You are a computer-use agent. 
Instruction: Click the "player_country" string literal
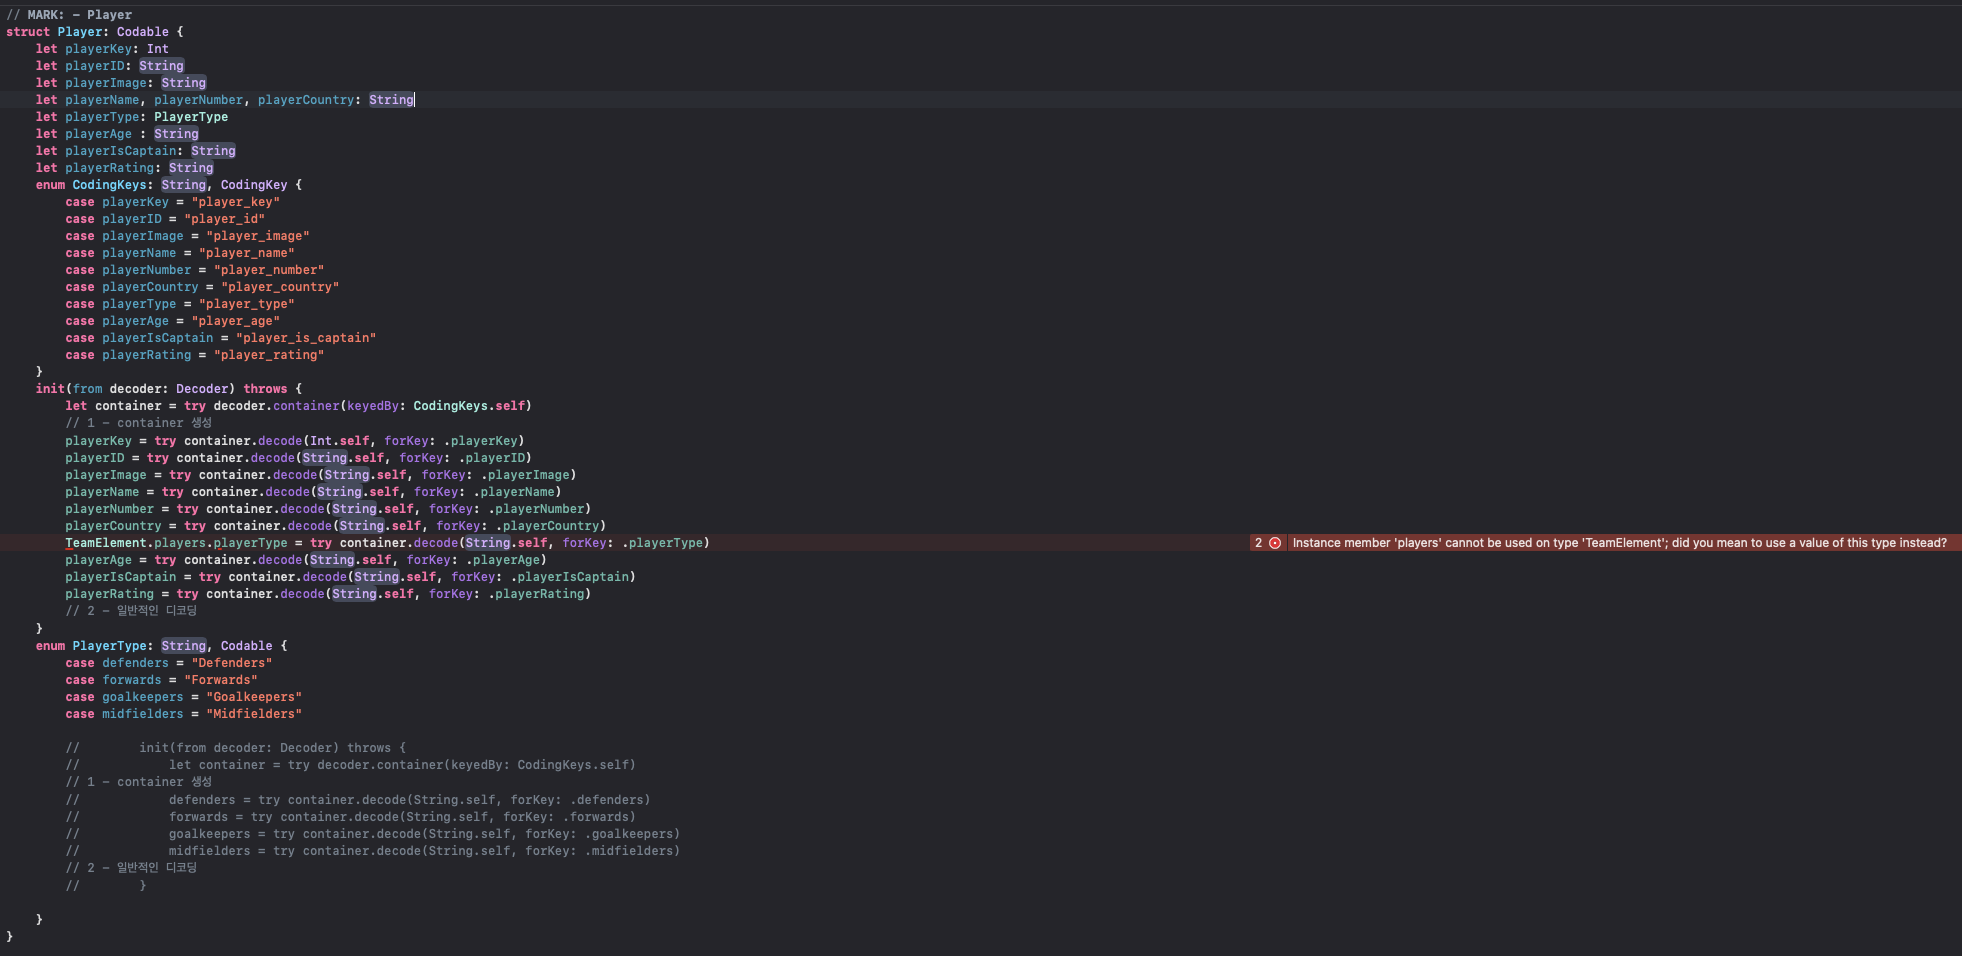pyautogui.click(x=280, y=287)
